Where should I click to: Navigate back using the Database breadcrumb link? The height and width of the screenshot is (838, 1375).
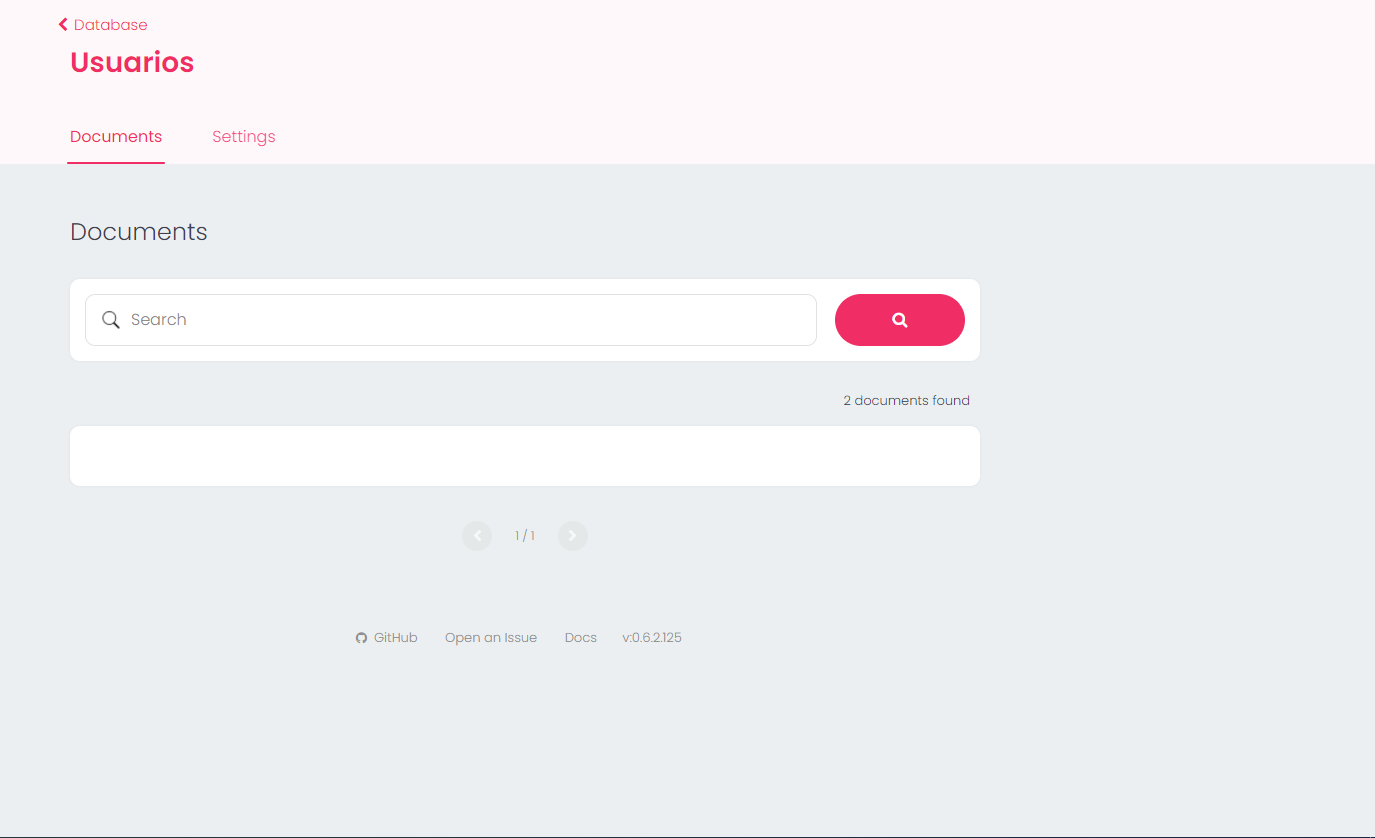click(x=110, y=24)
